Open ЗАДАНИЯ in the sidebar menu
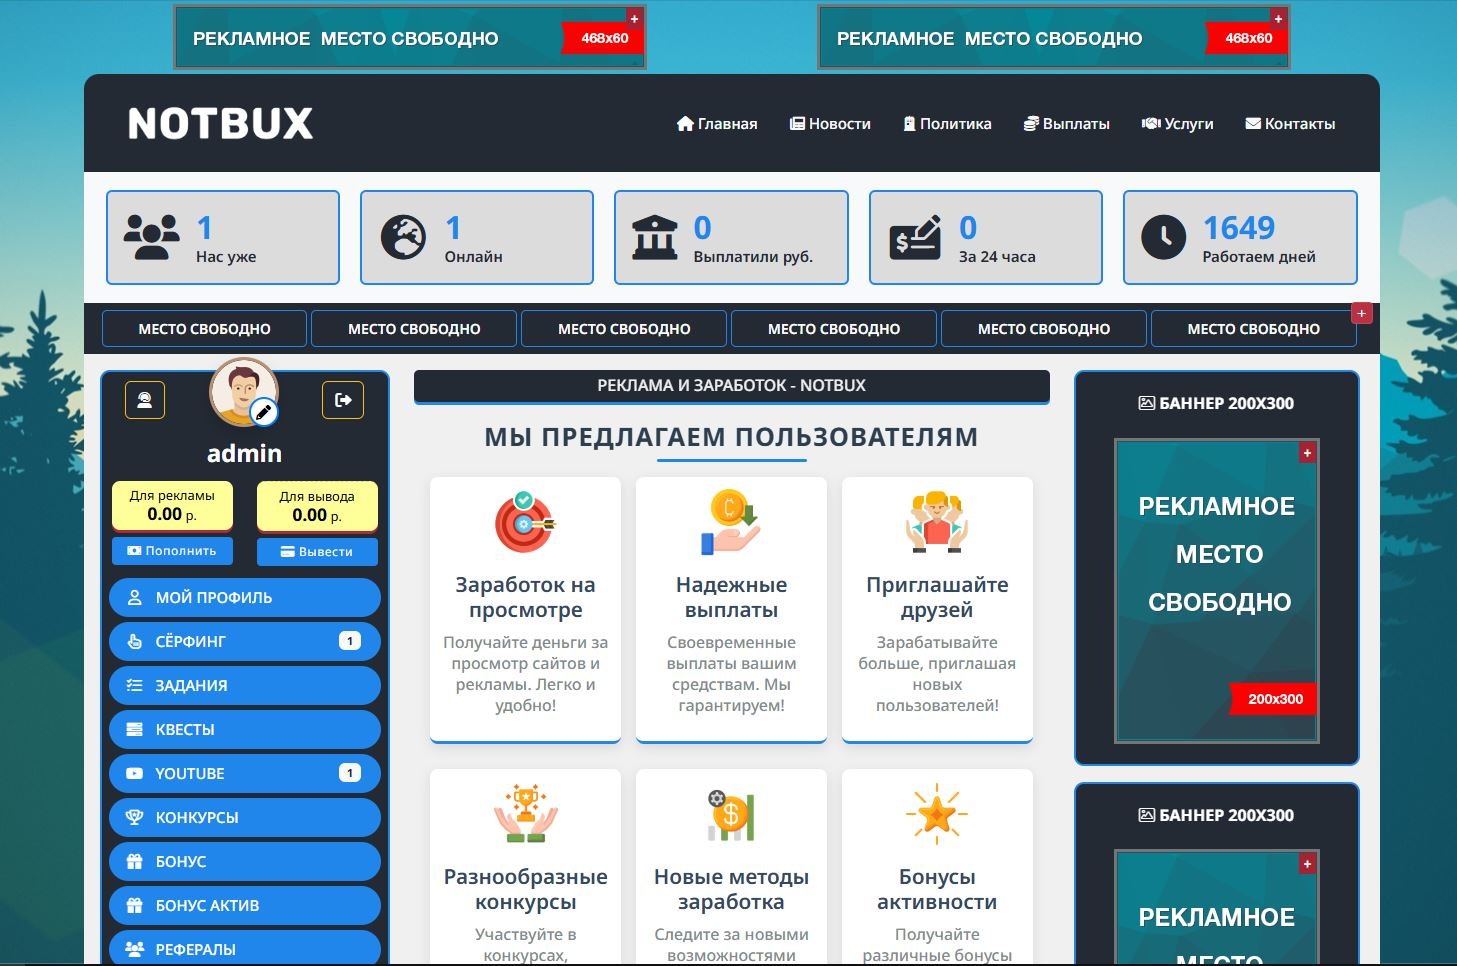 pyautogui.click(x=245, y=685)
